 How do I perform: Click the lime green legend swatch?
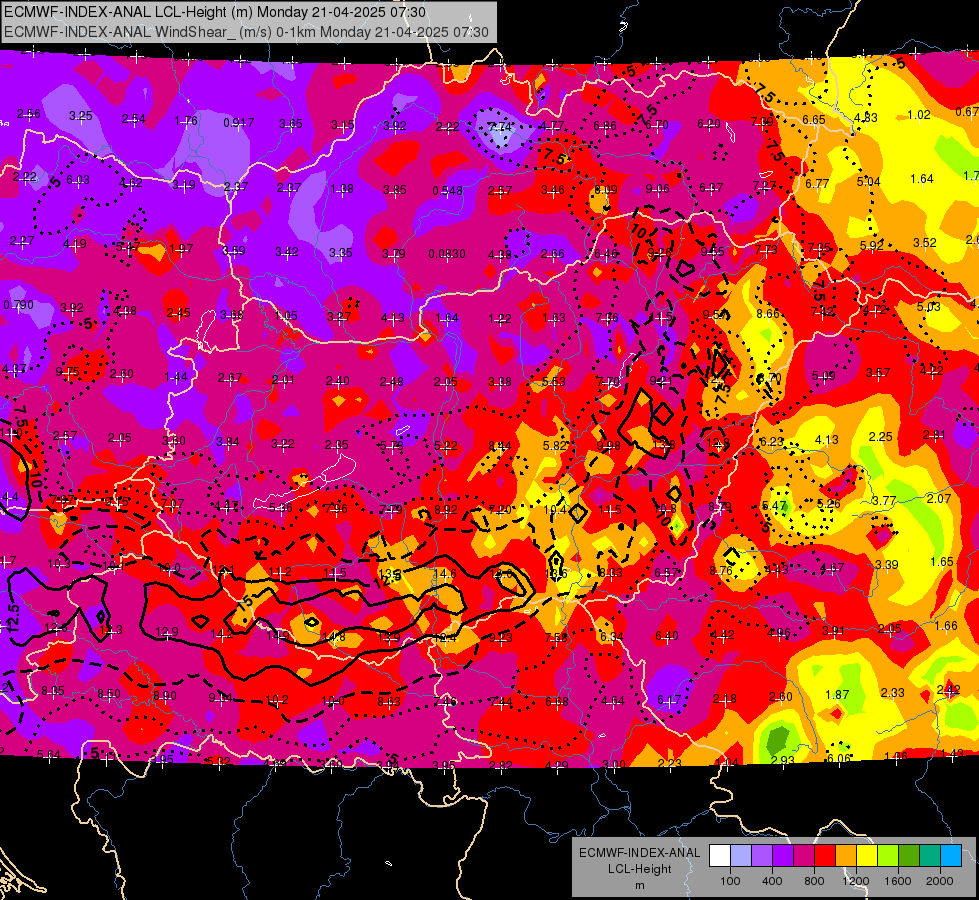click(888, 856)
